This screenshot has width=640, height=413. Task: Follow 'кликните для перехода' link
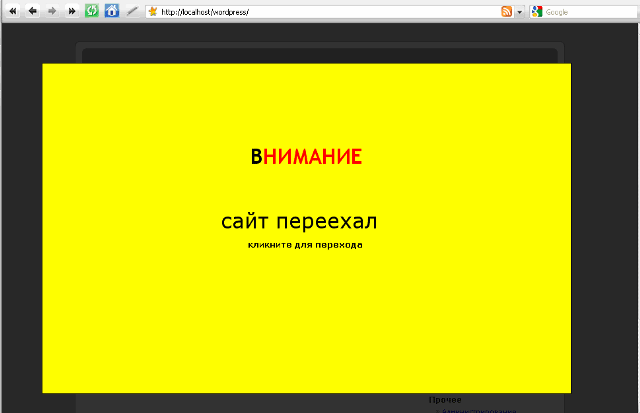tap(305, 245)
